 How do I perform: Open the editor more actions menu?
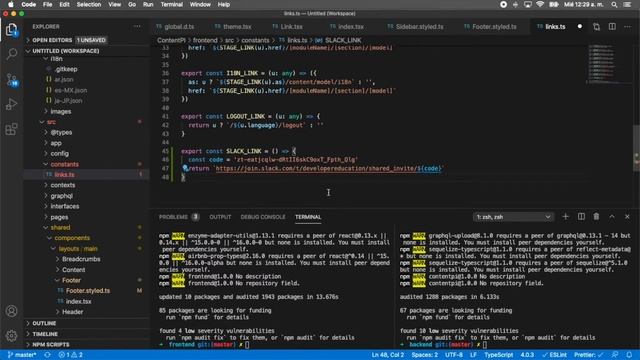627,27
